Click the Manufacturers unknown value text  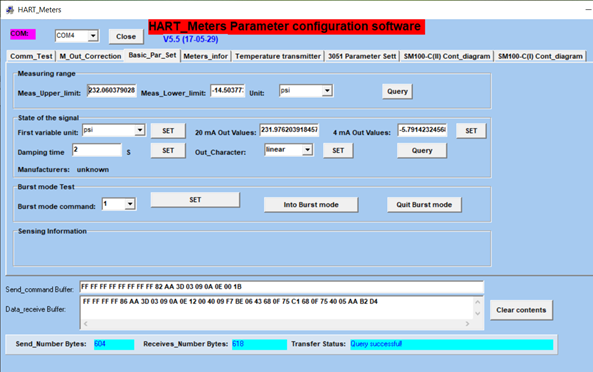pyautogui.click(x=93, y=170)
